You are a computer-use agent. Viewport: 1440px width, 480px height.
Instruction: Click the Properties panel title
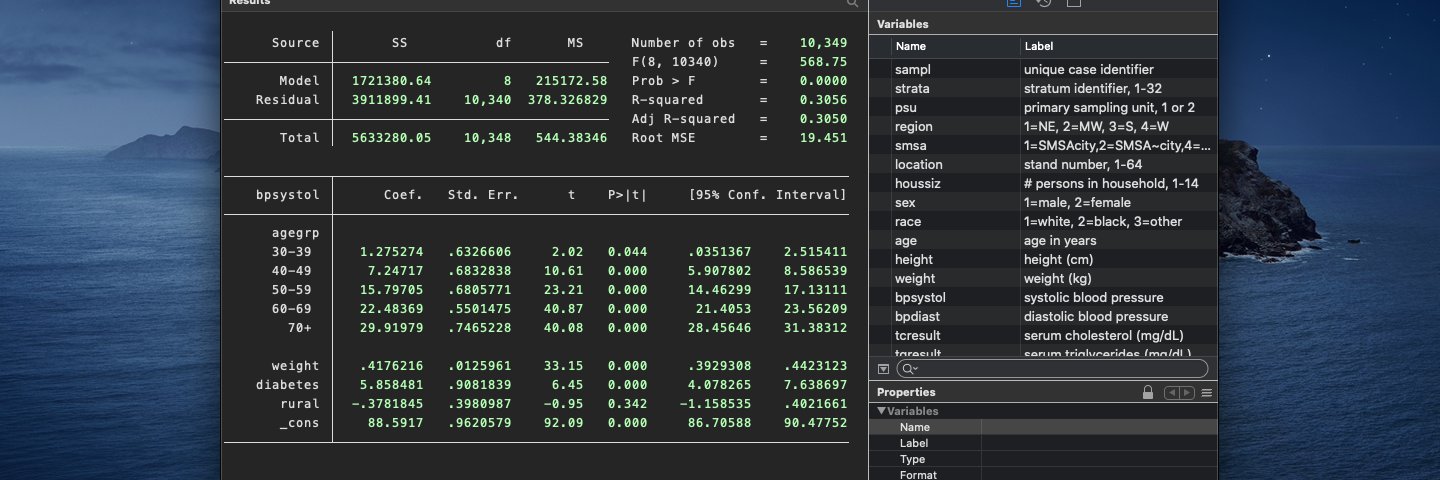point(906,393)
